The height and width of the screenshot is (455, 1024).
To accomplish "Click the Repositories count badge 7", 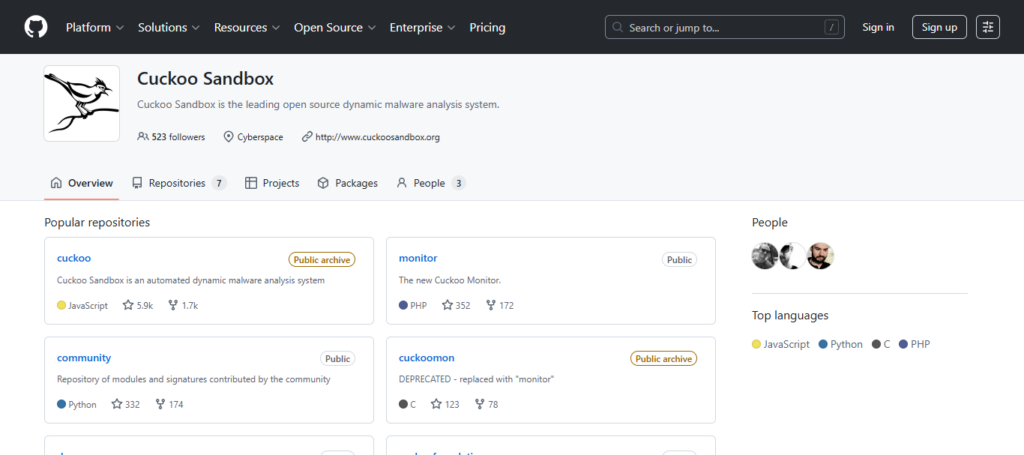I will tap(219, 183).
